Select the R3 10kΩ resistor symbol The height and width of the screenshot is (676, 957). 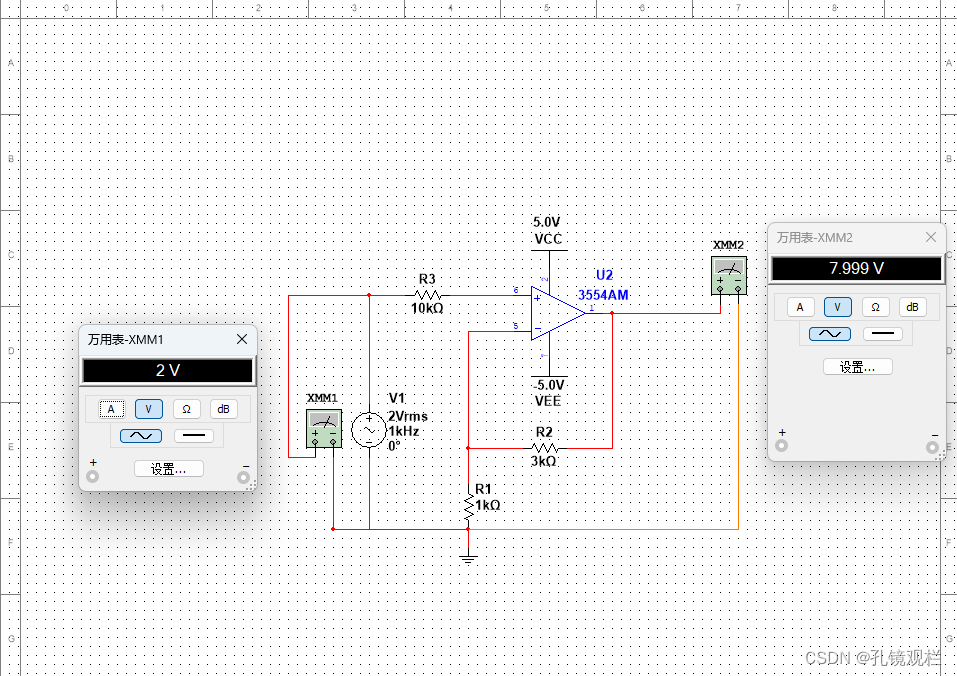(x=427, y=295)
